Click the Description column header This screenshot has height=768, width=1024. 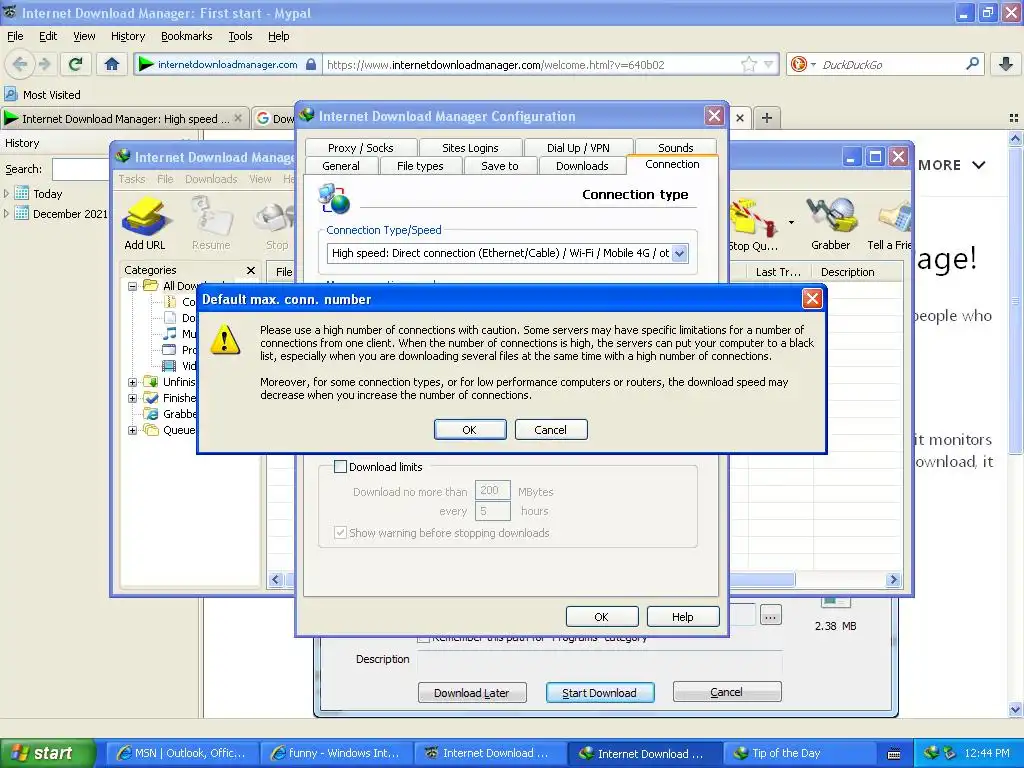(x=848, y=272)
